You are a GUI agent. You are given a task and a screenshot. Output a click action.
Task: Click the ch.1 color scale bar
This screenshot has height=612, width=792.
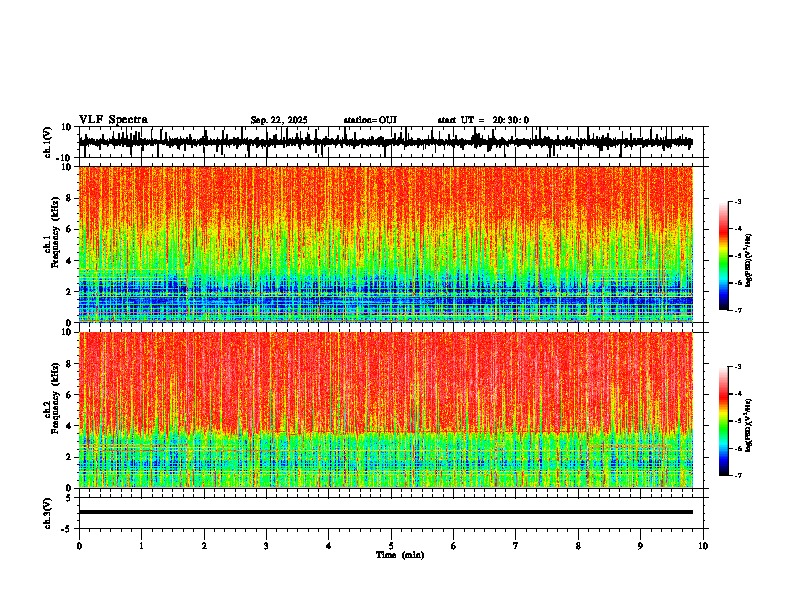coord(724,256)
